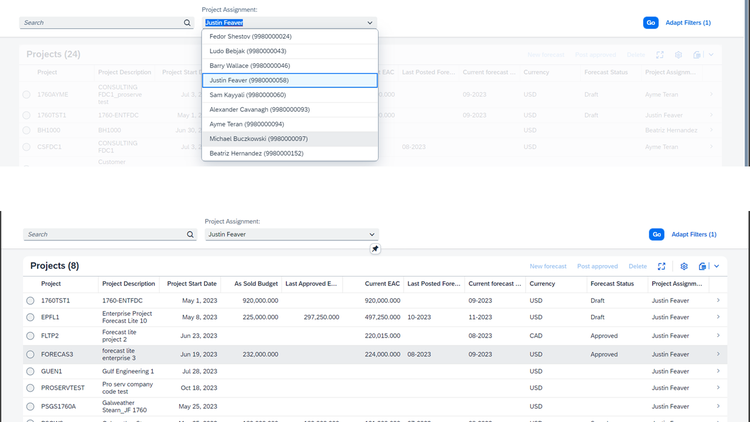Viewport: 750px width, 422px height.
Task: Open Adapt Filters (1) in upper panel
Action: 688,22
